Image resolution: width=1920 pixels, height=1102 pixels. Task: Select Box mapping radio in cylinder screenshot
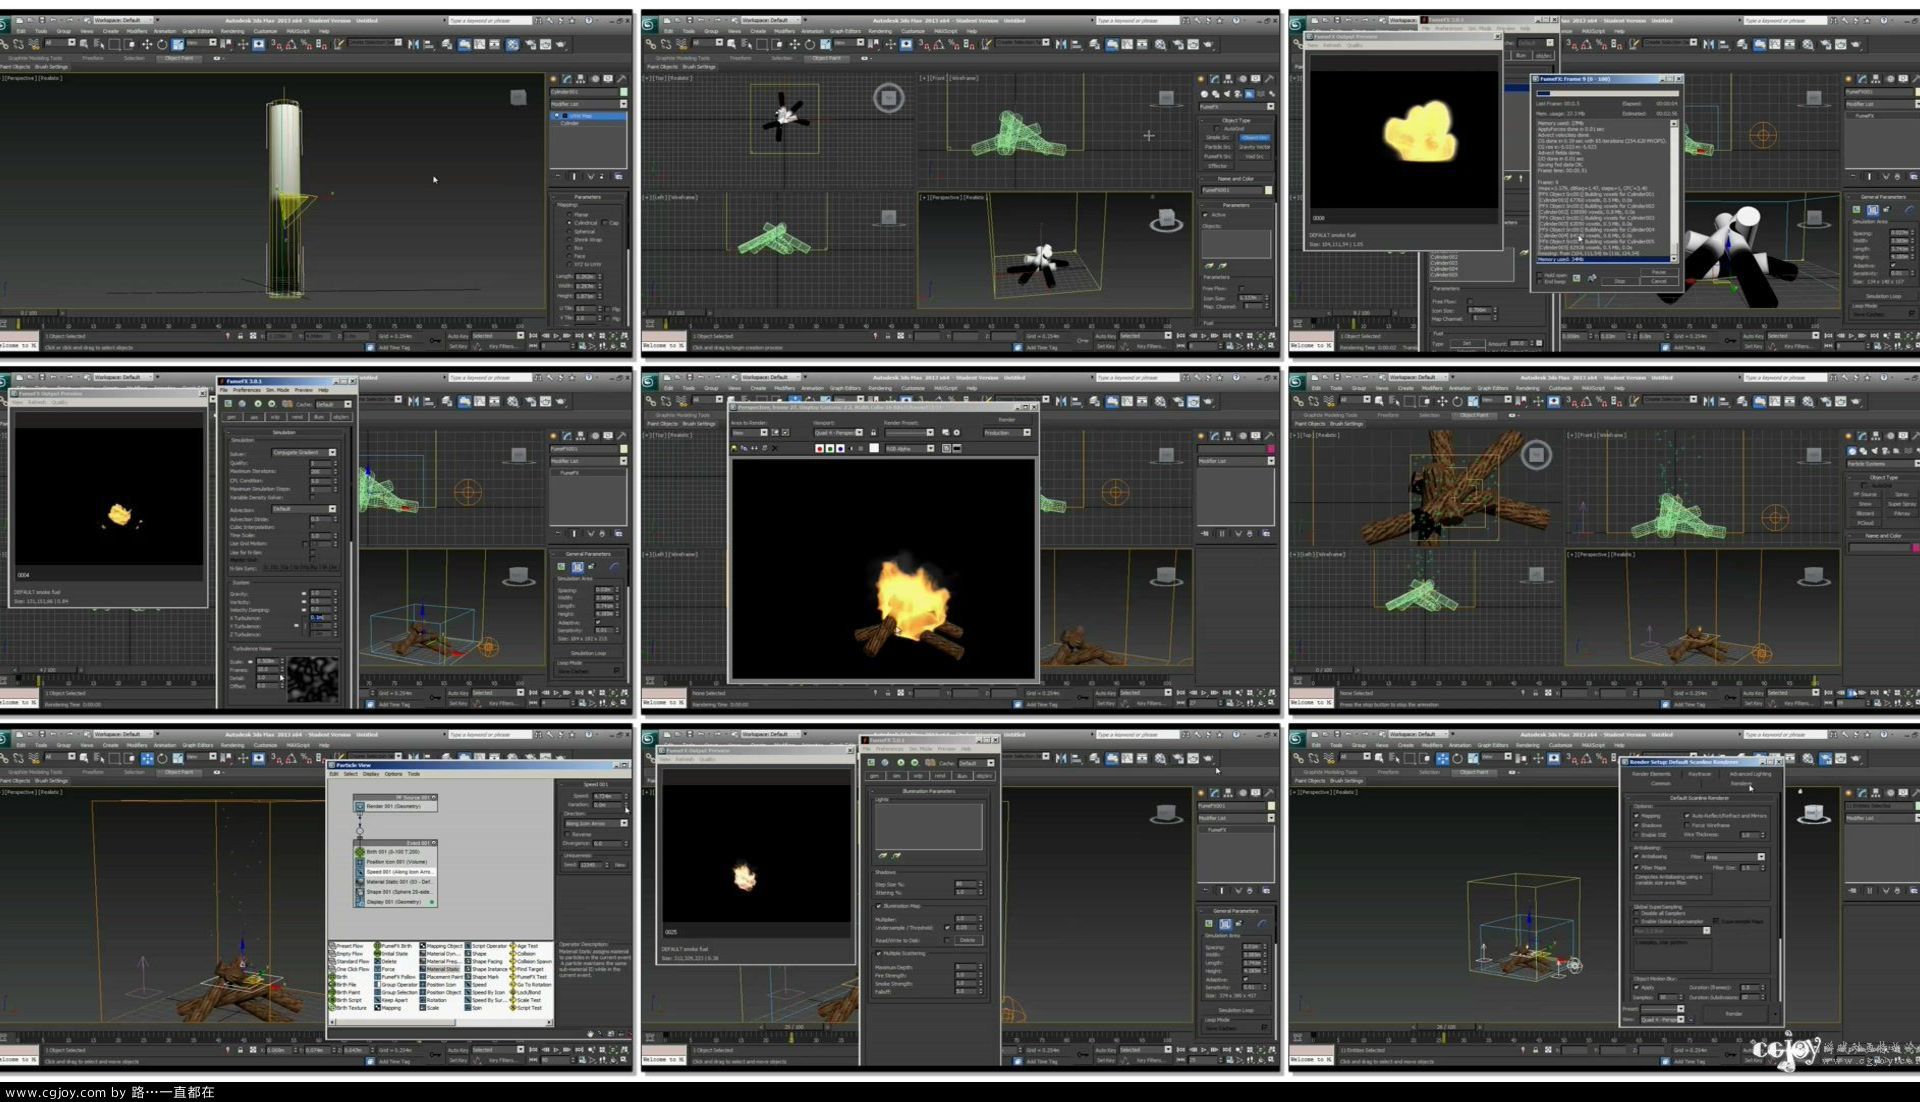pyautogui.click(x=570, y=248)
